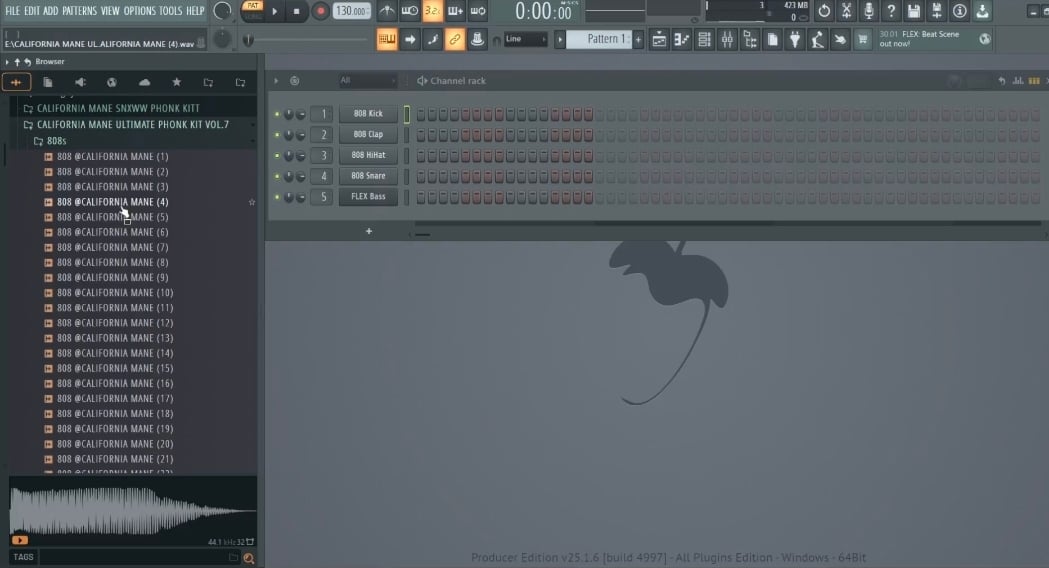
Task: Open the OPTIONS menu
Action: click(139, 11)
